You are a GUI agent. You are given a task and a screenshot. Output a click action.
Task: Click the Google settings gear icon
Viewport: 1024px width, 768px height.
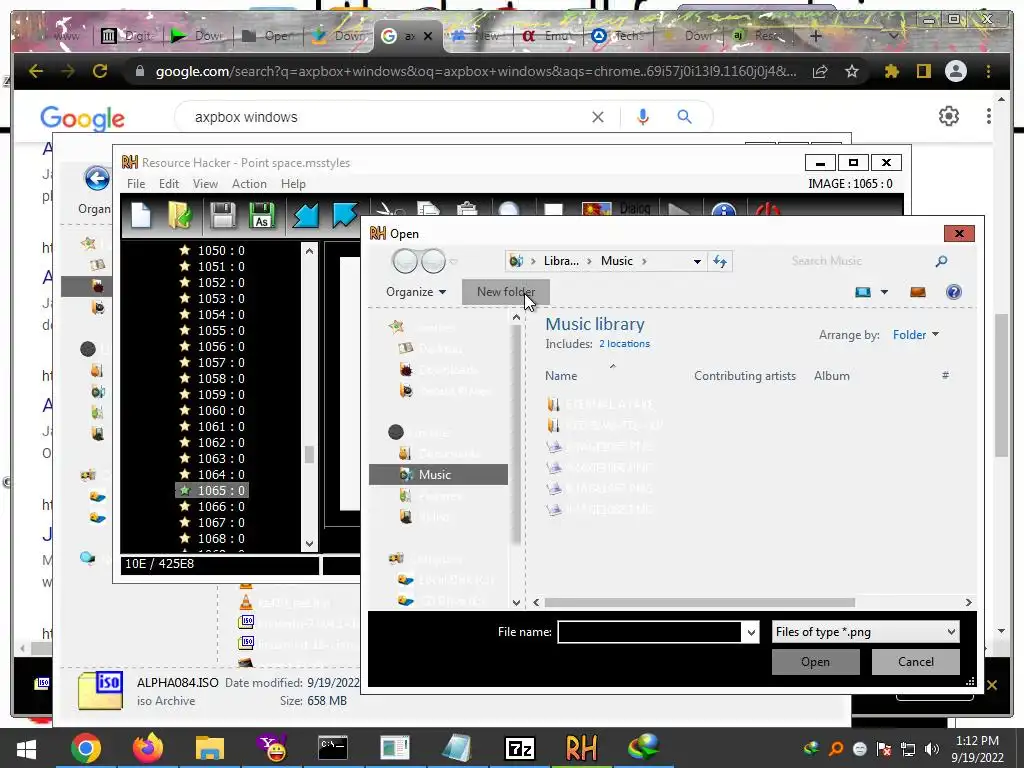[x=949, y=116]
